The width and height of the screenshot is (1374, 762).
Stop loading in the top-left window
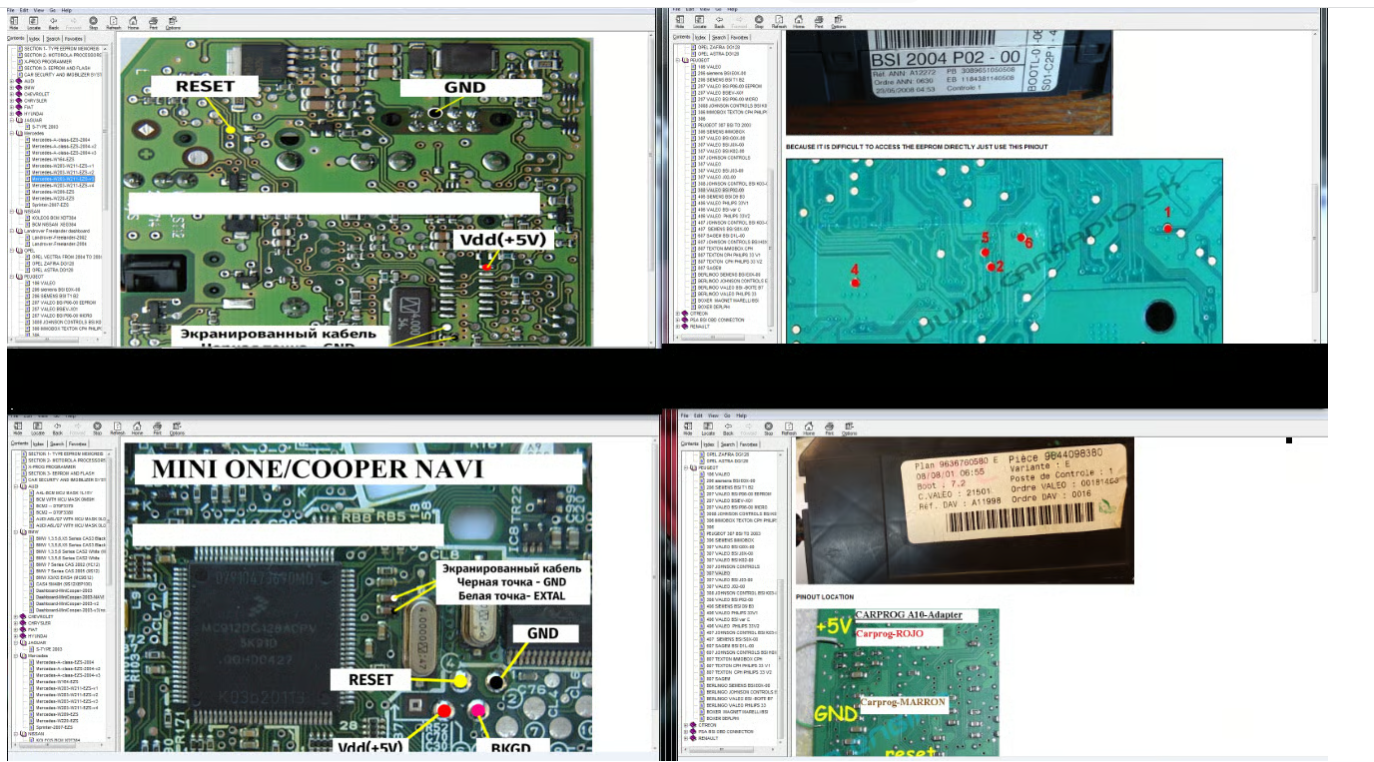coord(93,22)
